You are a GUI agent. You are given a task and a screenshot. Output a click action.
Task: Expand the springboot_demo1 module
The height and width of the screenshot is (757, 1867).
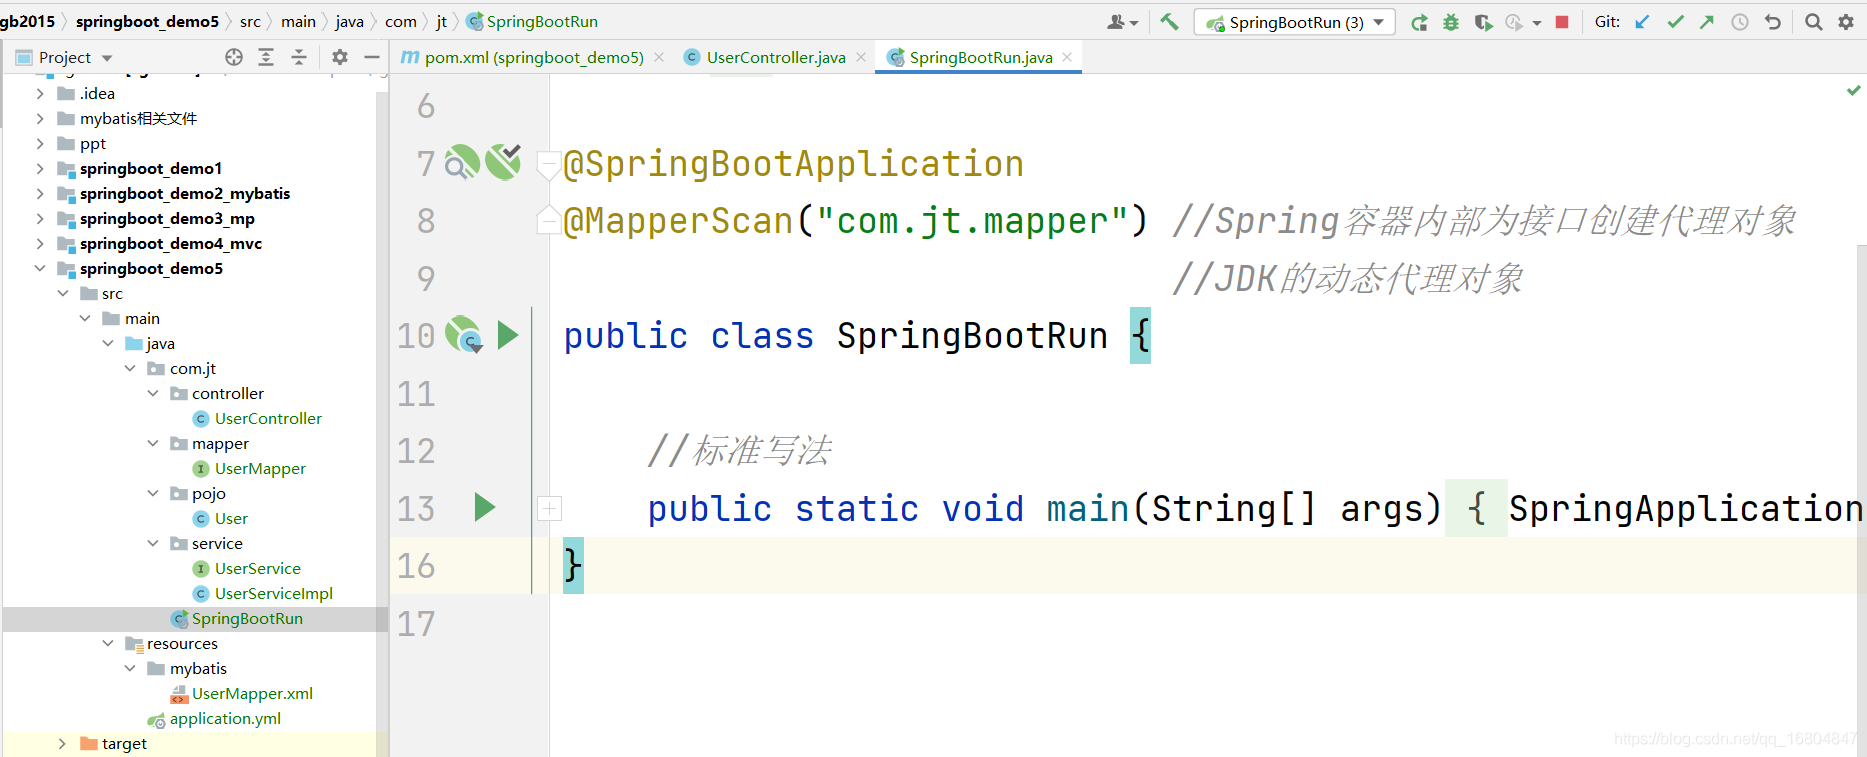40,168
